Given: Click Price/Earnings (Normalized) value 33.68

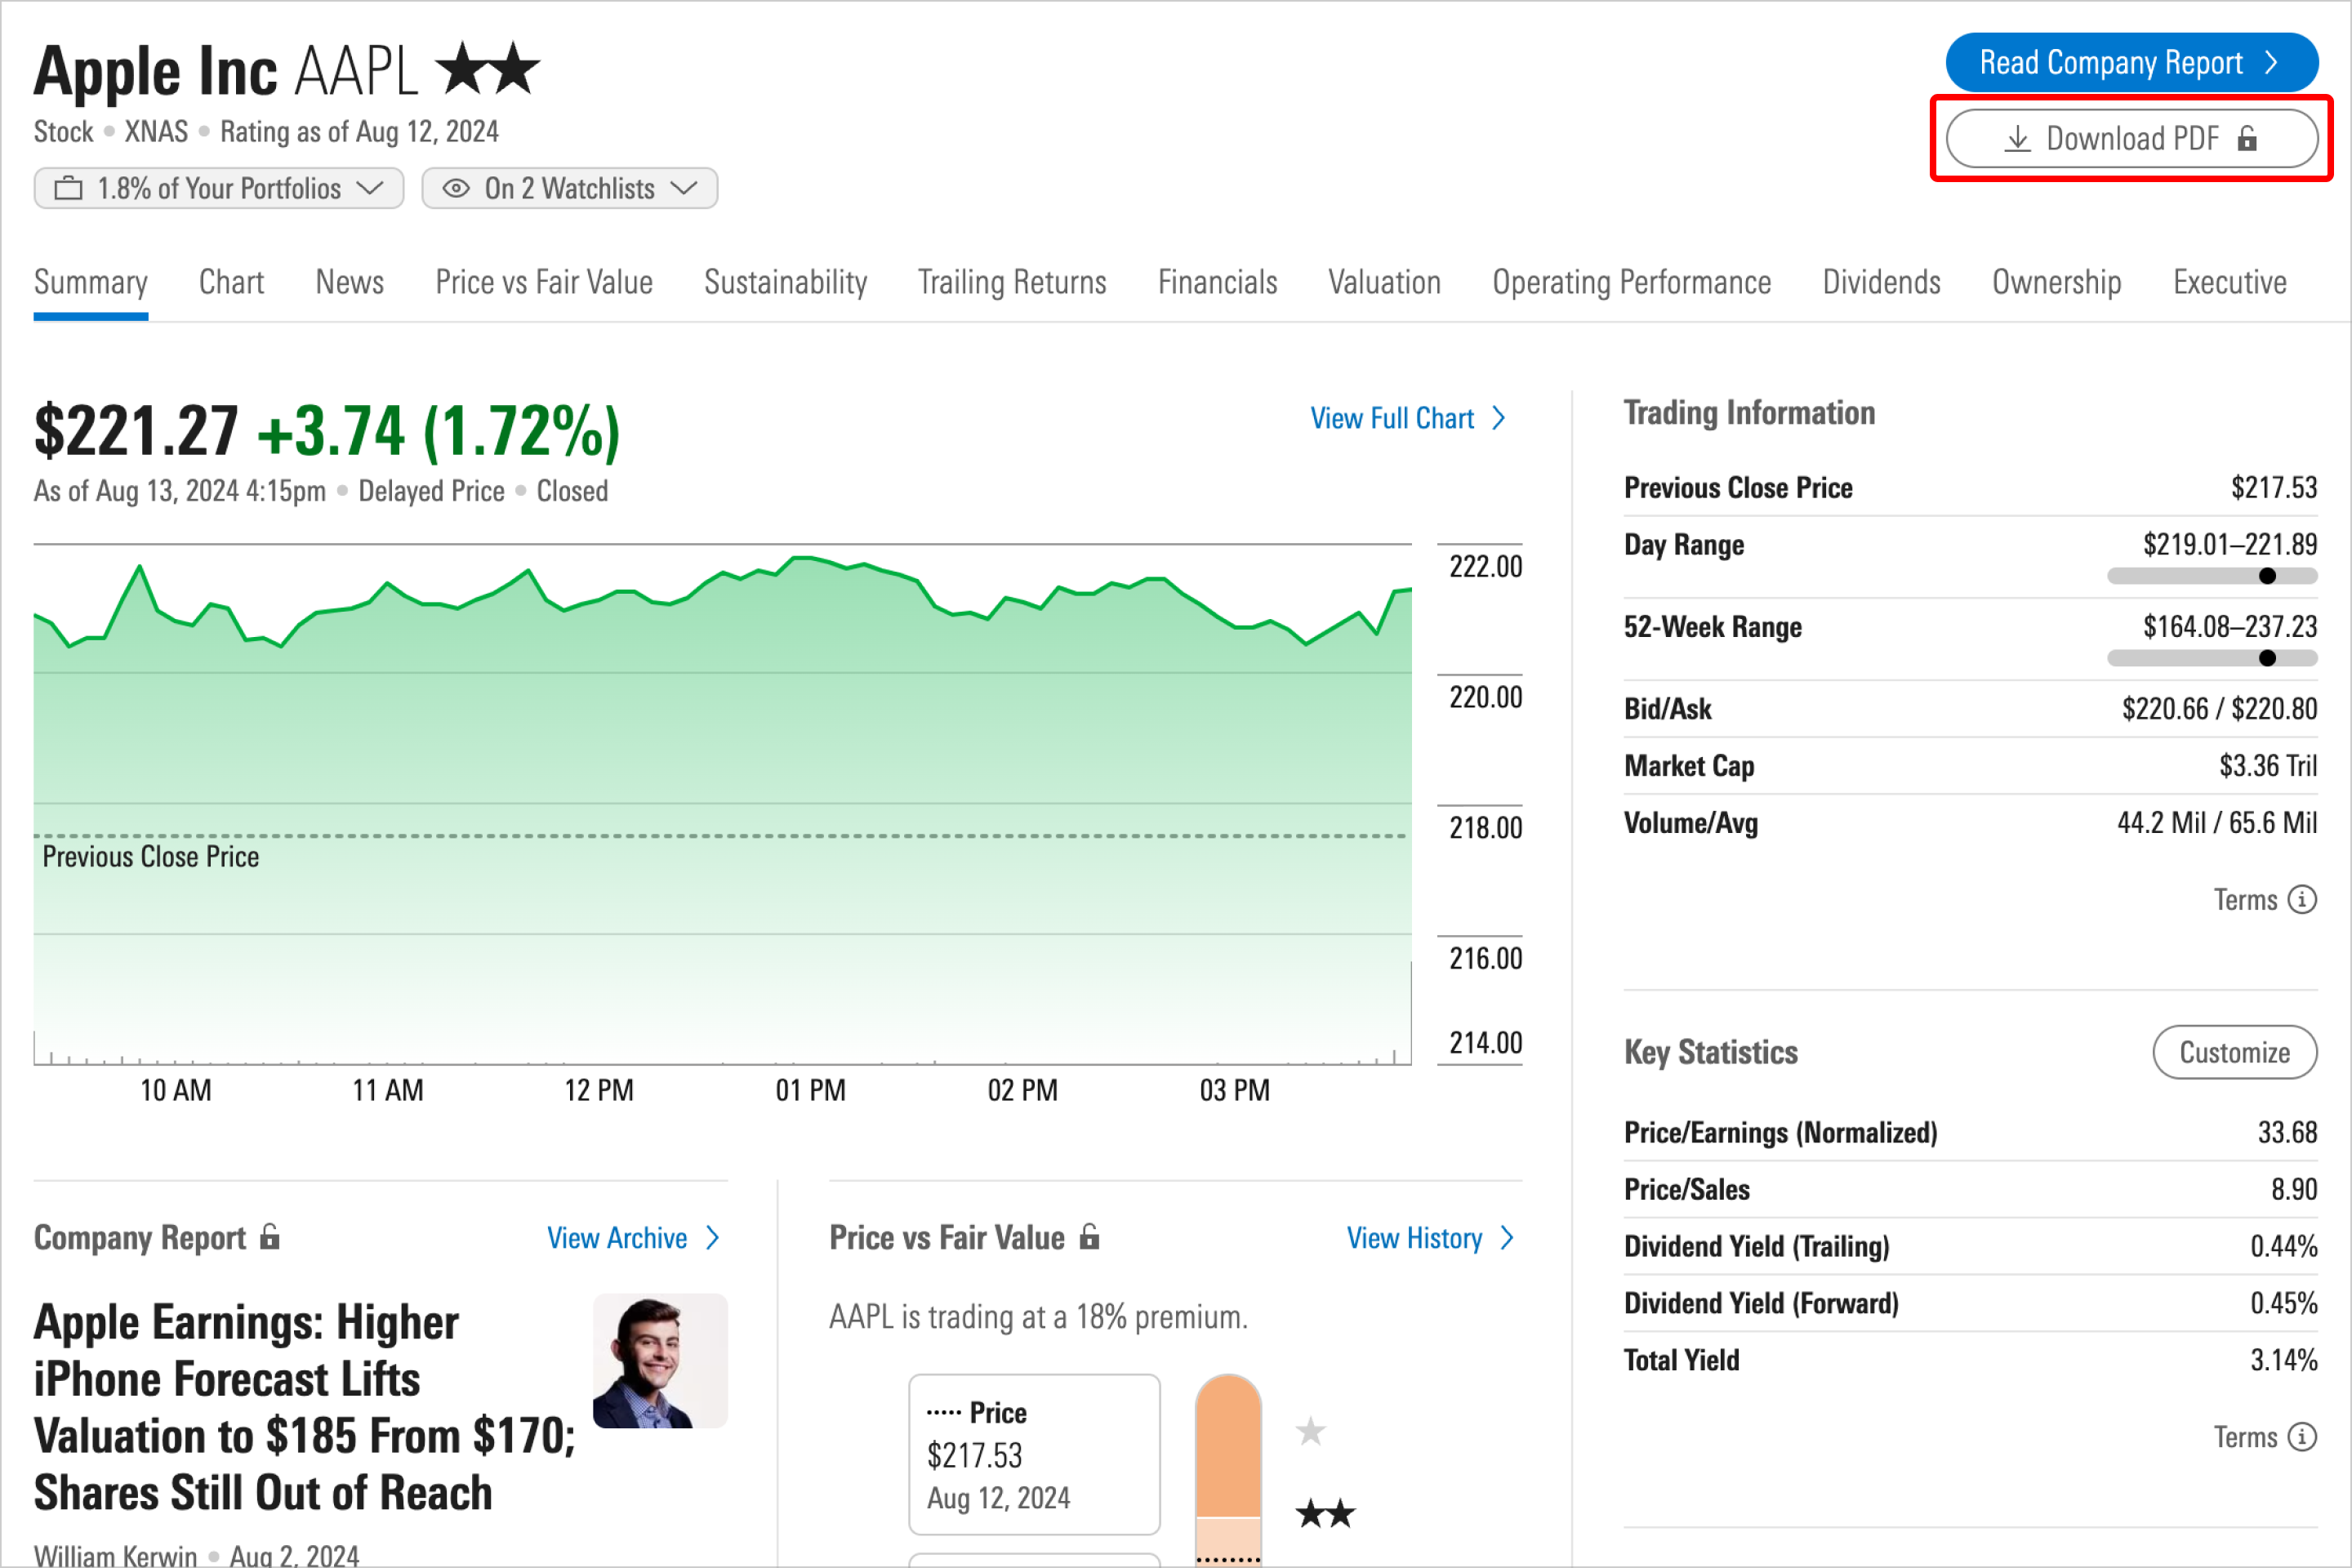Looking at the screenshot, I should tap(2287, 1133).
